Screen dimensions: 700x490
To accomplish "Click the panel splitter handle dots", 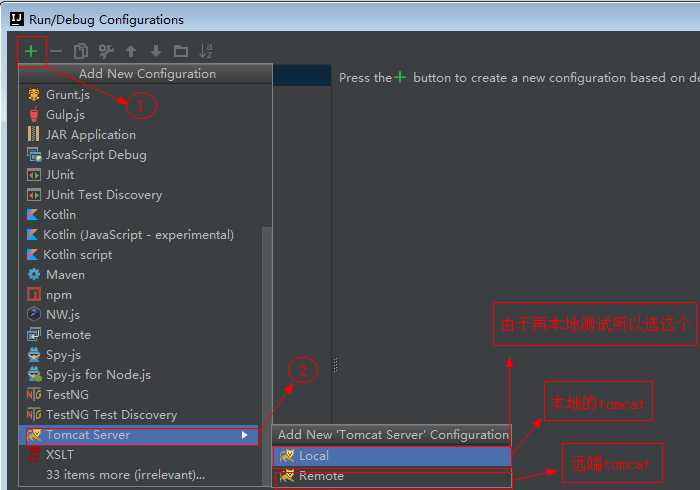I will (x=335, y=365).
